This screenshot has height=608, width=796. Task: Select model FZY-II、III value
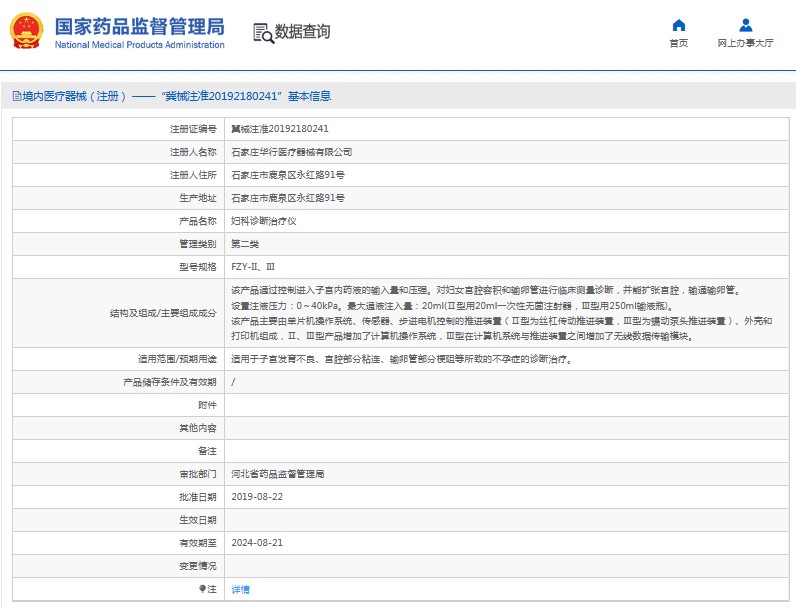coord(253,267)
